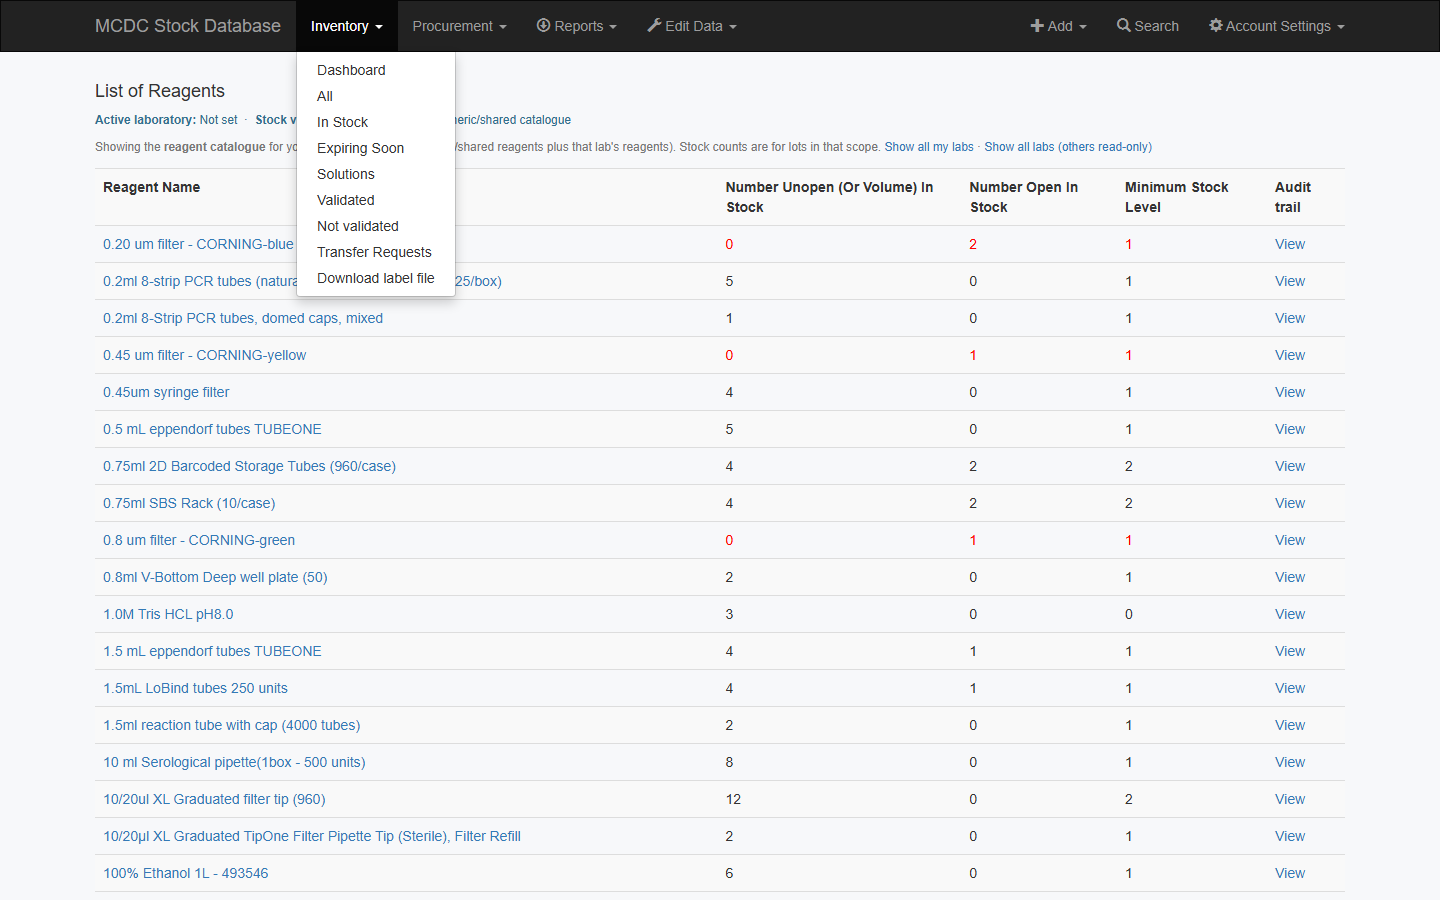The height and width of the screenshot is (900, 1440).
Task: Open the 1.0M Tris HCL pH8.0 reagent
Action: [x=168, y=614]
